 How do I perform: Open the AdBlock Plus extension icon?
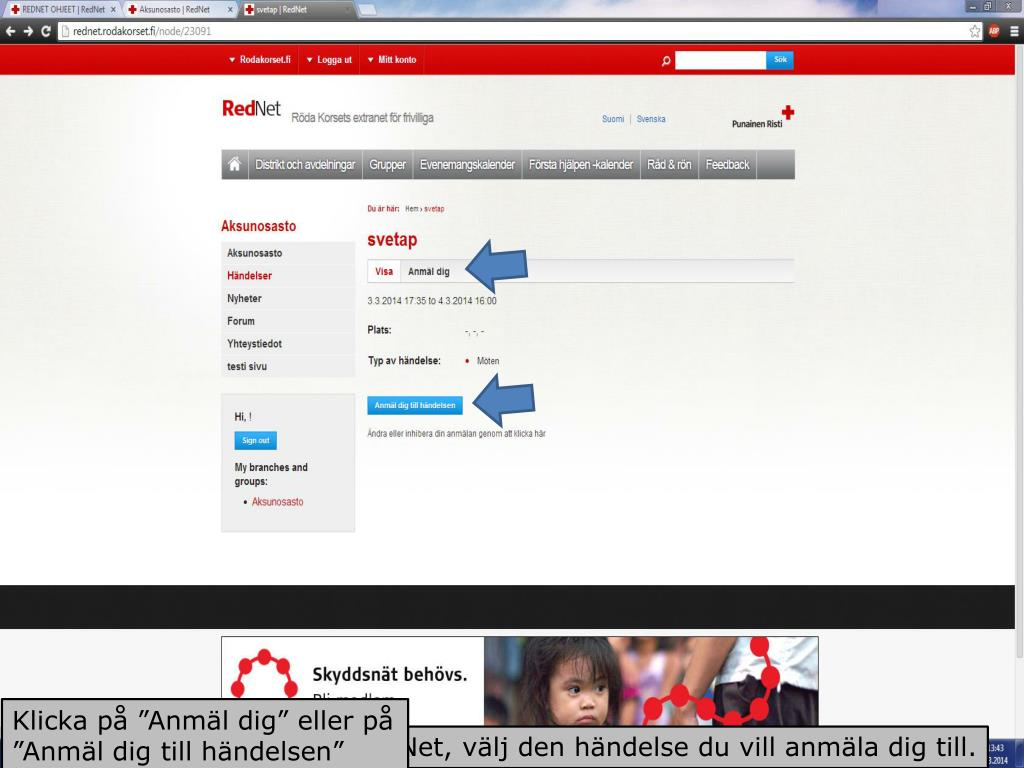point(994,31)
